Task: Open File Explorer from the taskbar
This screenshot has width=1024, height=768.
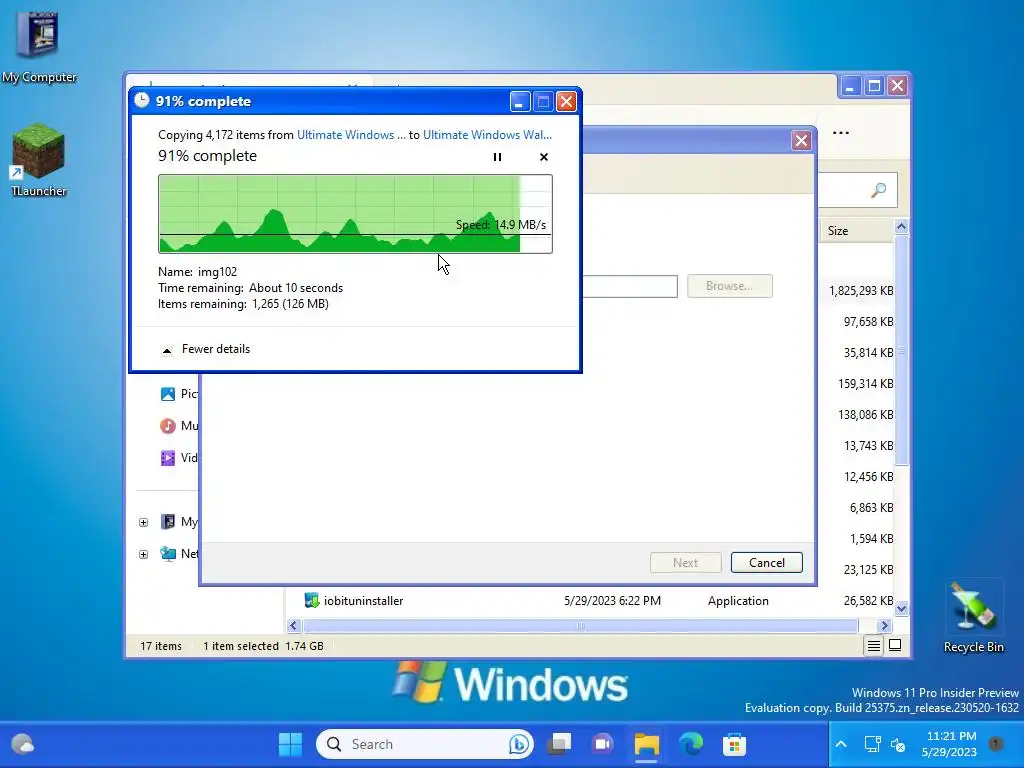Action: pos(647,744)
